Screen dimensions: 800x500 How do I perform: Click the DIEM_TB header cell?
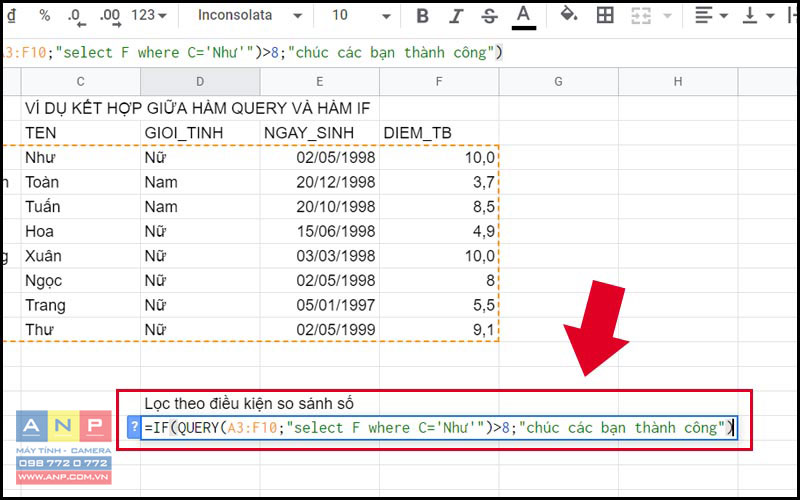point(439,133)
